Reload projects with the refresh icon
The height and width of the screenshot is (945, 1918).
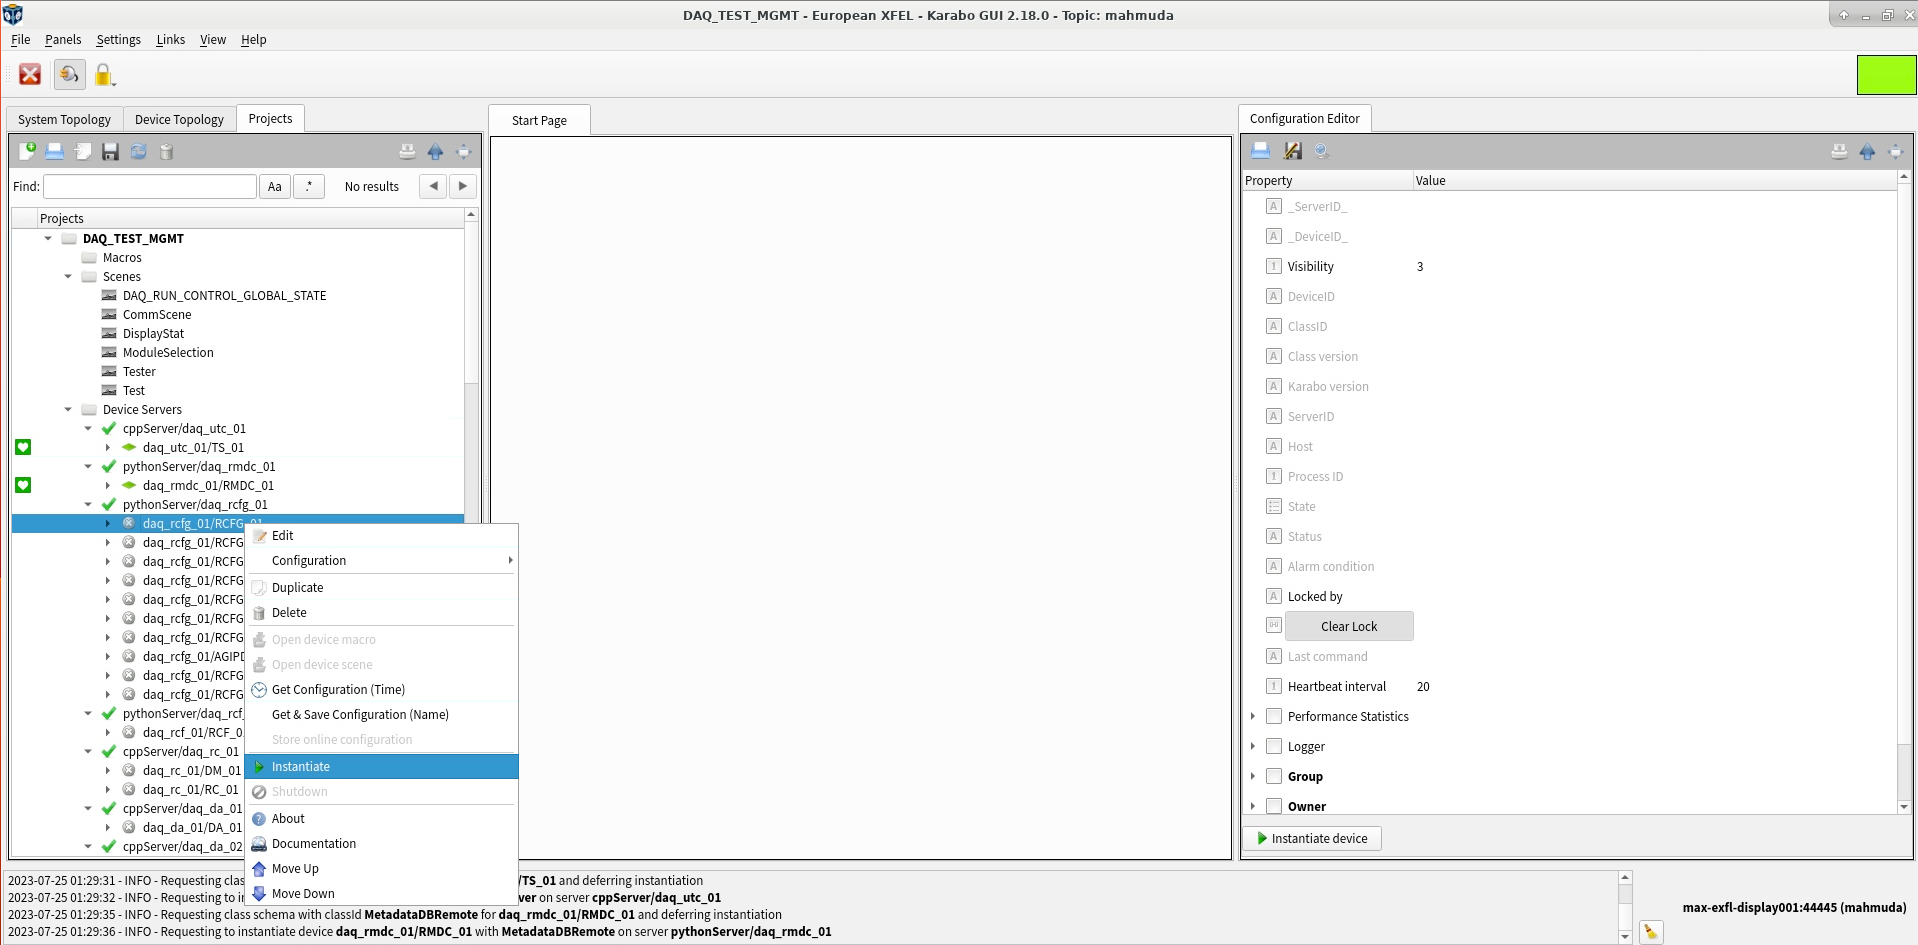[139, 151]
